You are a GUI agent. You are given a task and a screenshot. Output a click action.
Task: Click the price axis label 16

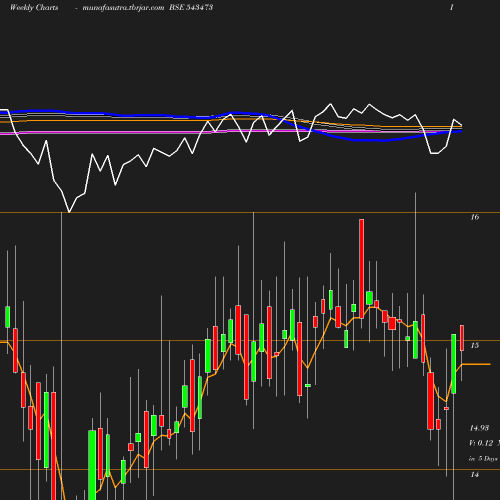475,217
